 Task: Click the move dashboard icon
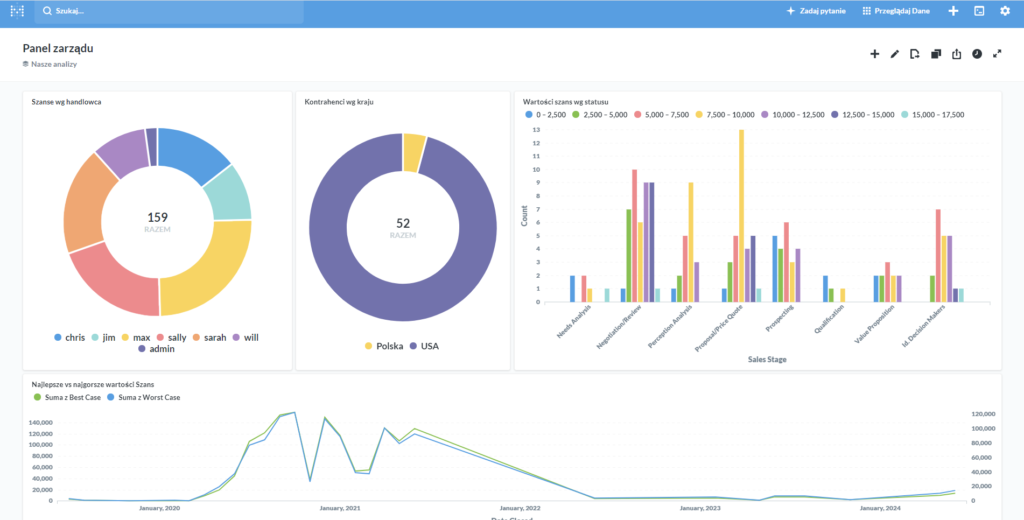tap(915, 54)
